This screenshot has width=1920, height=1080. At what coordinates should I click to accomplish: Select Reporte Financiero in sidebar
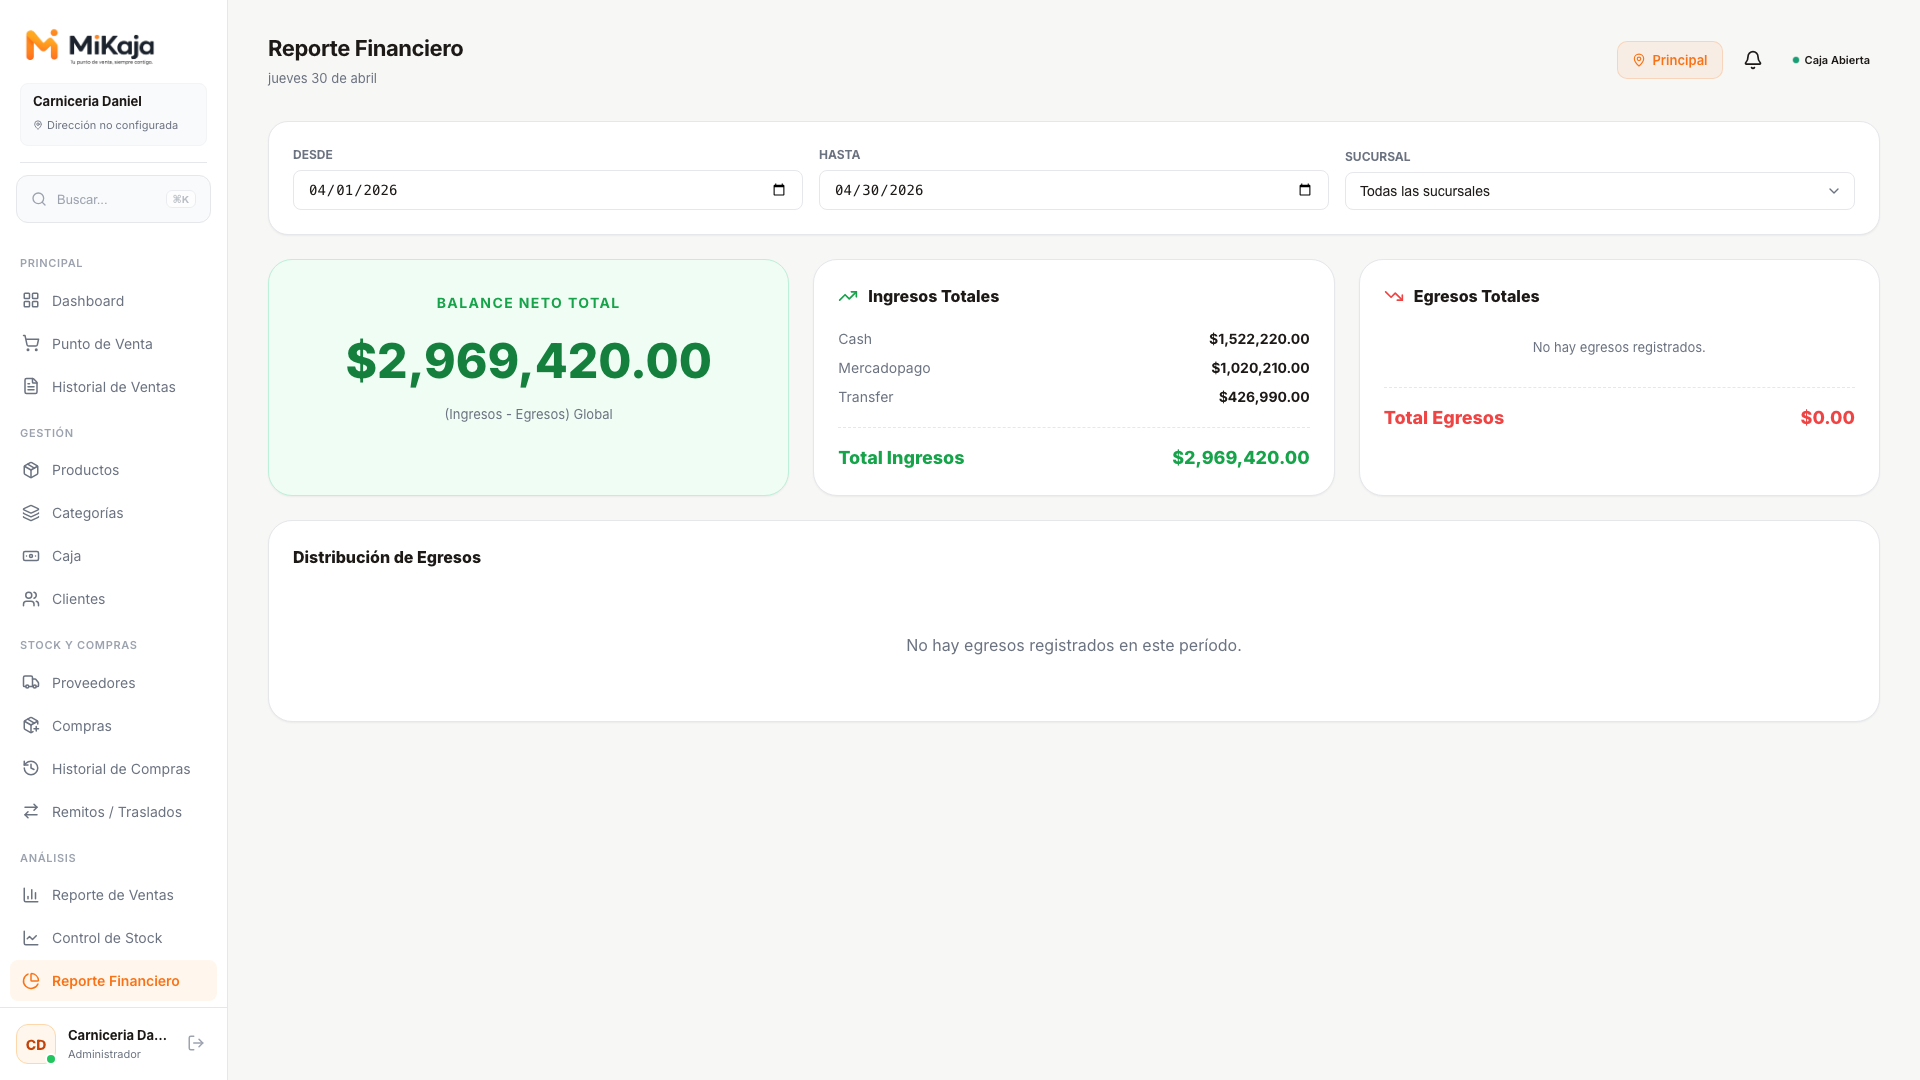[113, 981]
